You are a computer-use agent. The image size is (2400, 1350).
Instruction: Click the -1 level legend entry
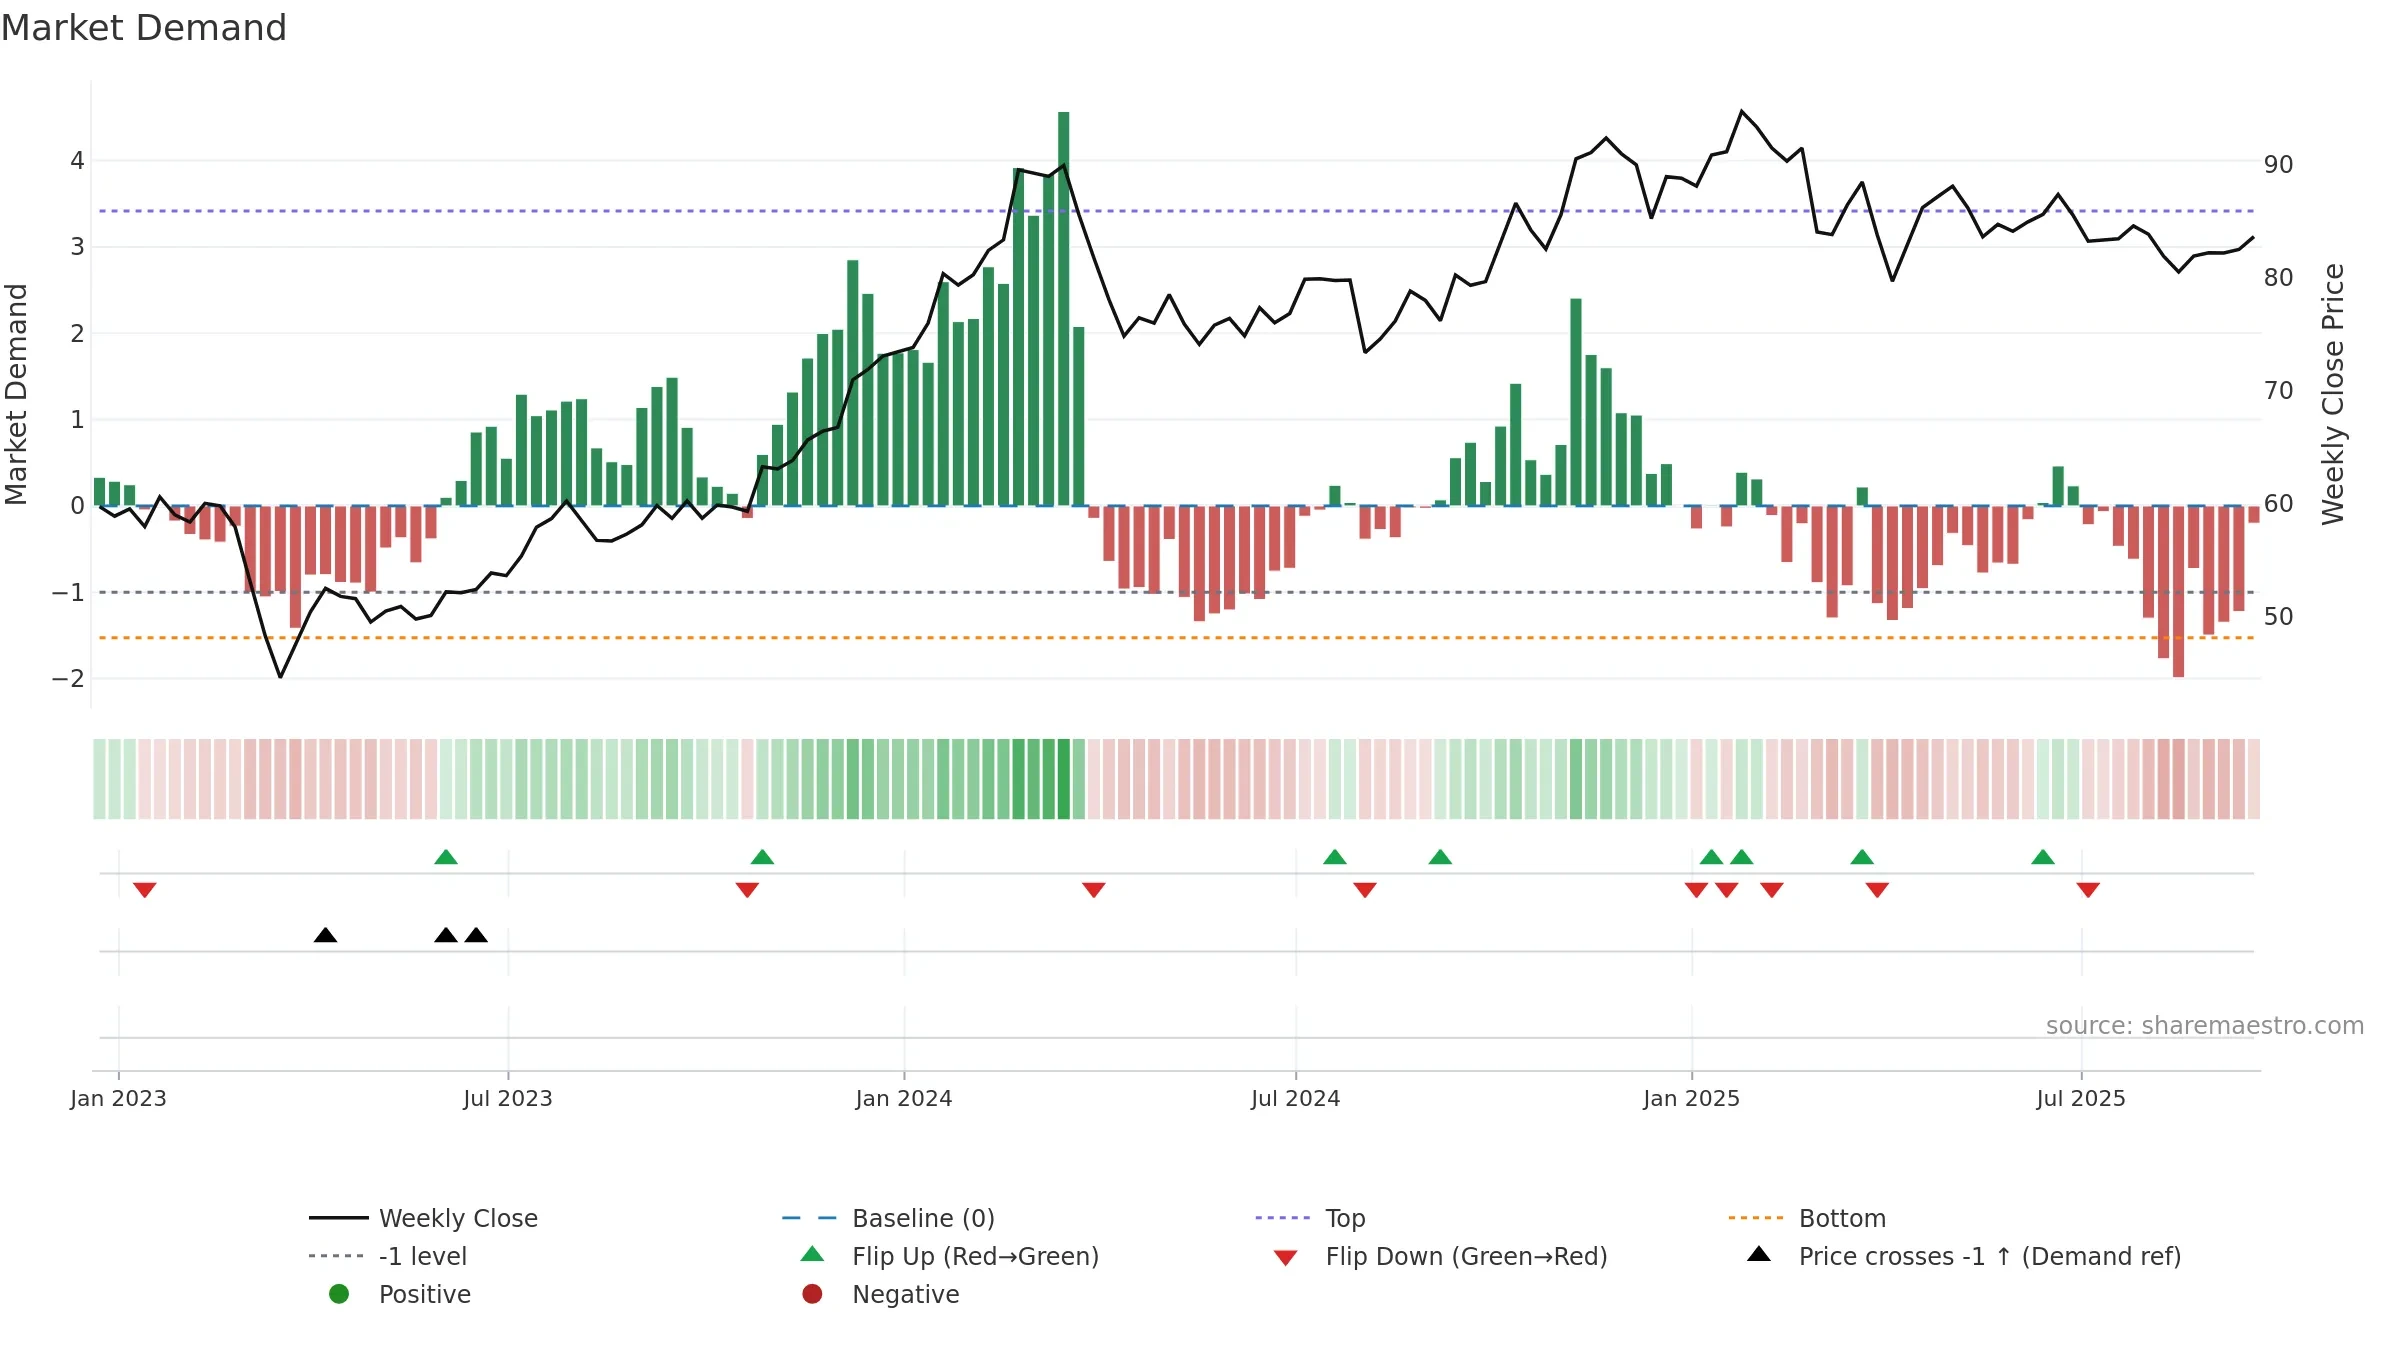click(x=388, y=1256)
